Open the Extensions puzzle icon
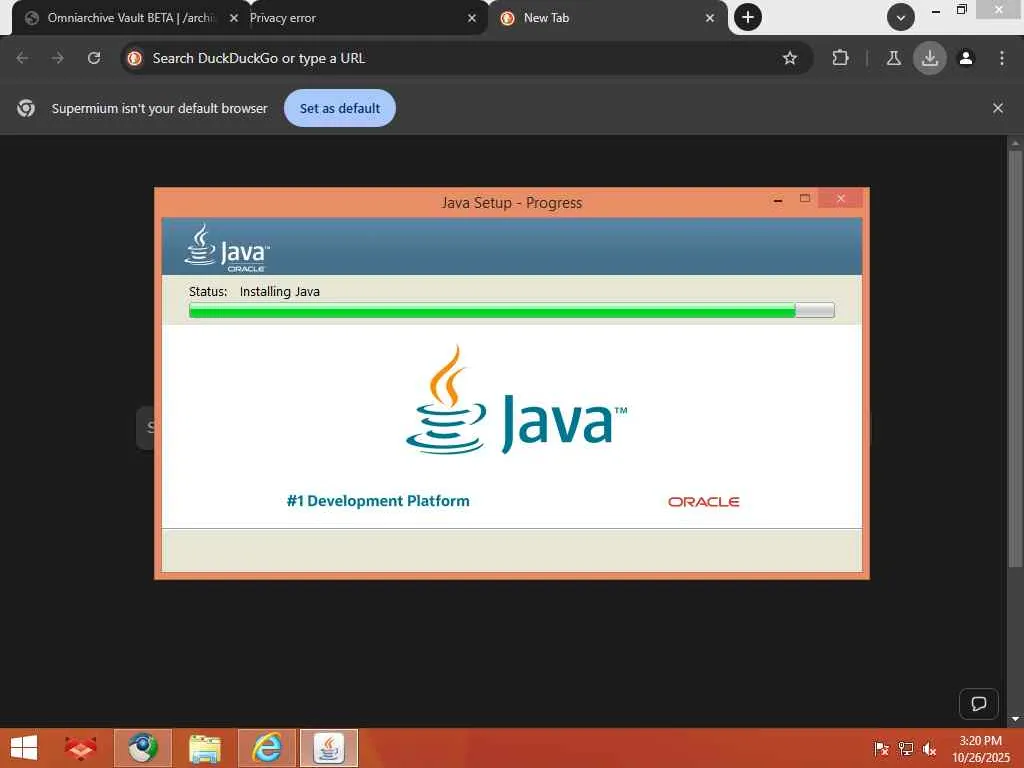1024x768 pixels. (840, 58)
